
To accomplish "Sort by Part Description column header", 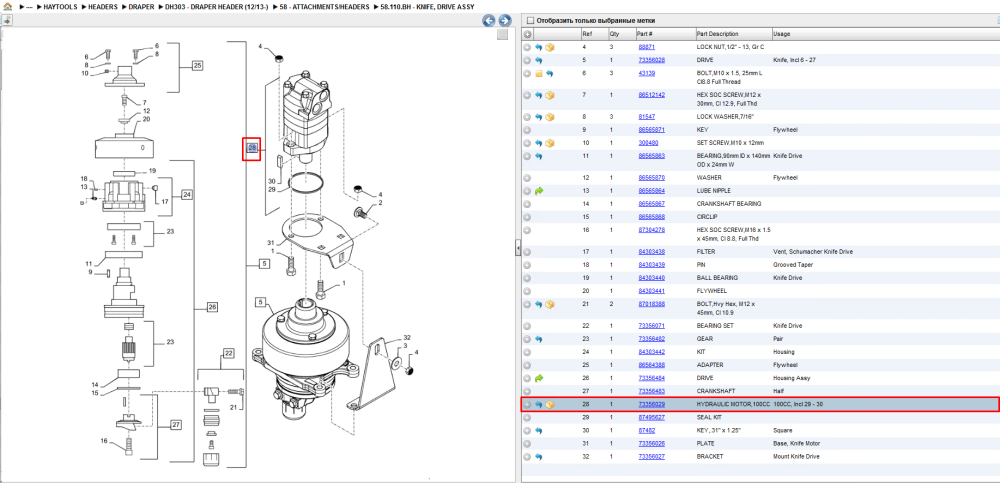I will click(717, 34).
